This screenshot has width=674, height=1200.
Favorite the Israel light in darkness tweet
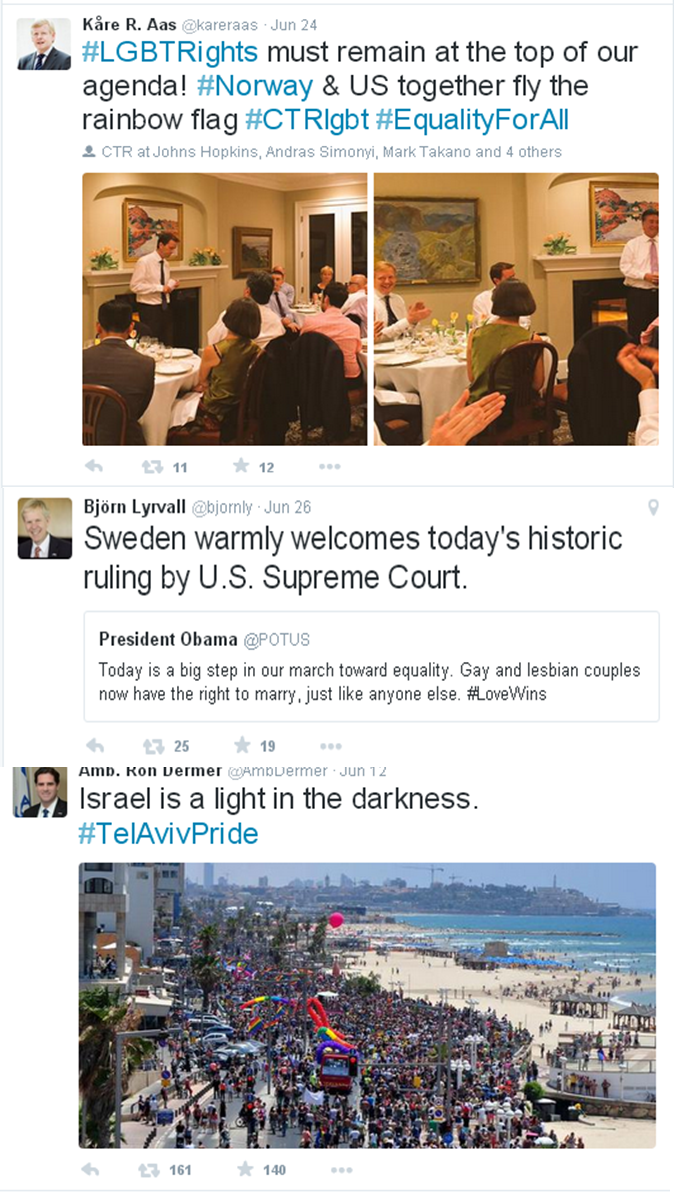pos(244,1169)
